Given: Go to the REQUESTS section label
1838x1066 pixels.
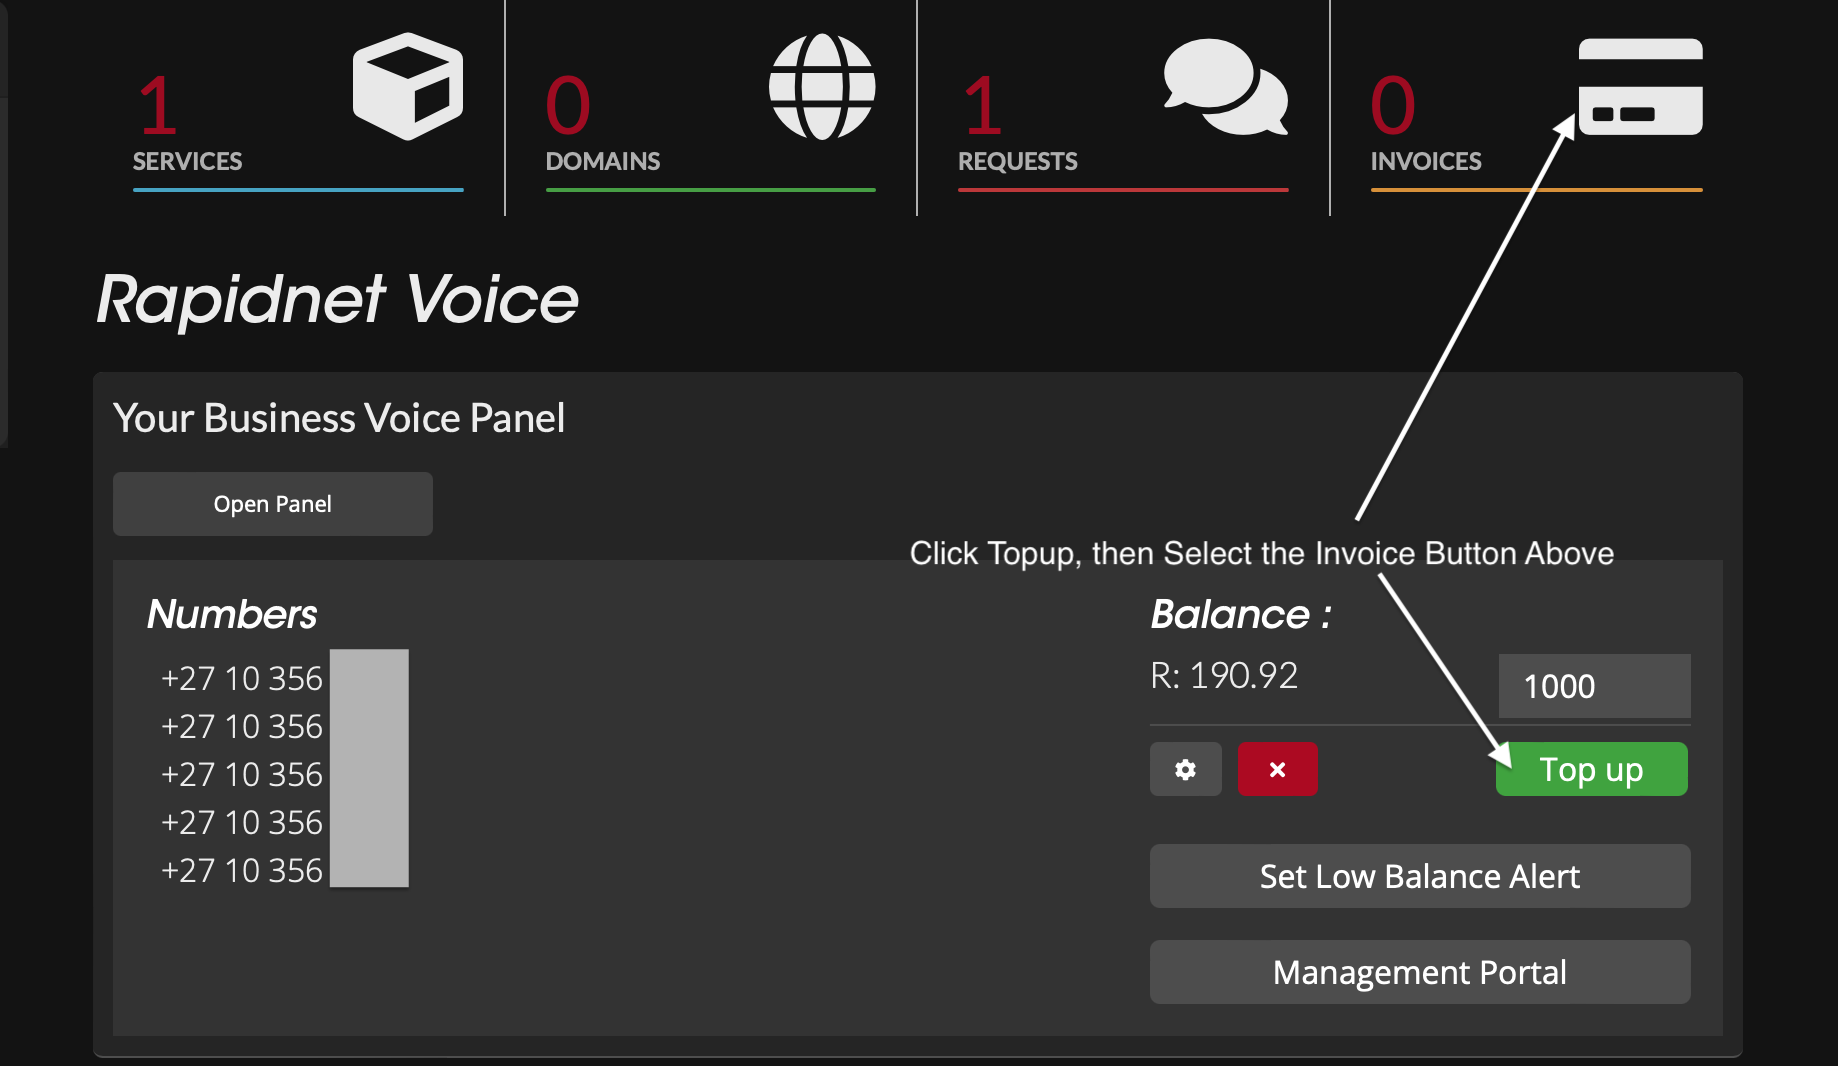Looking at the screenshot, I should pos(1018,161).
